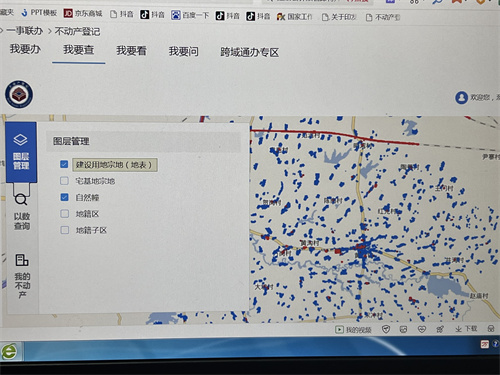Click the round real-estate registry logo
Screen dimensions: 500x375
(19, 94)
